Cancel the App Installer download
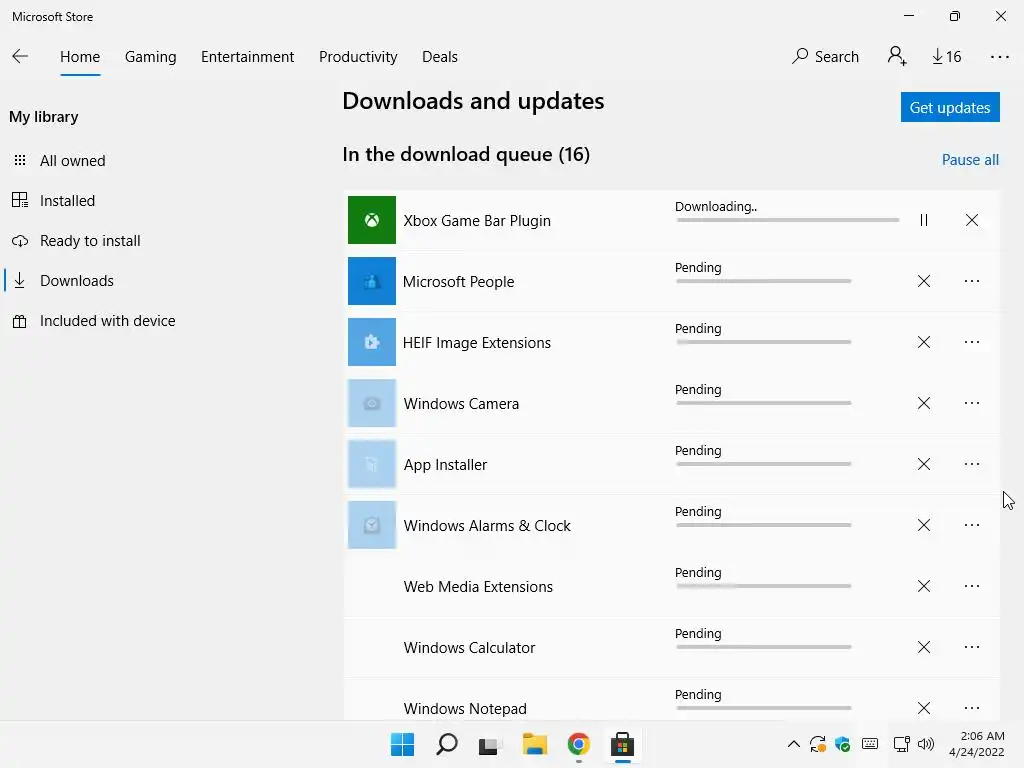 tap(923, 464)
